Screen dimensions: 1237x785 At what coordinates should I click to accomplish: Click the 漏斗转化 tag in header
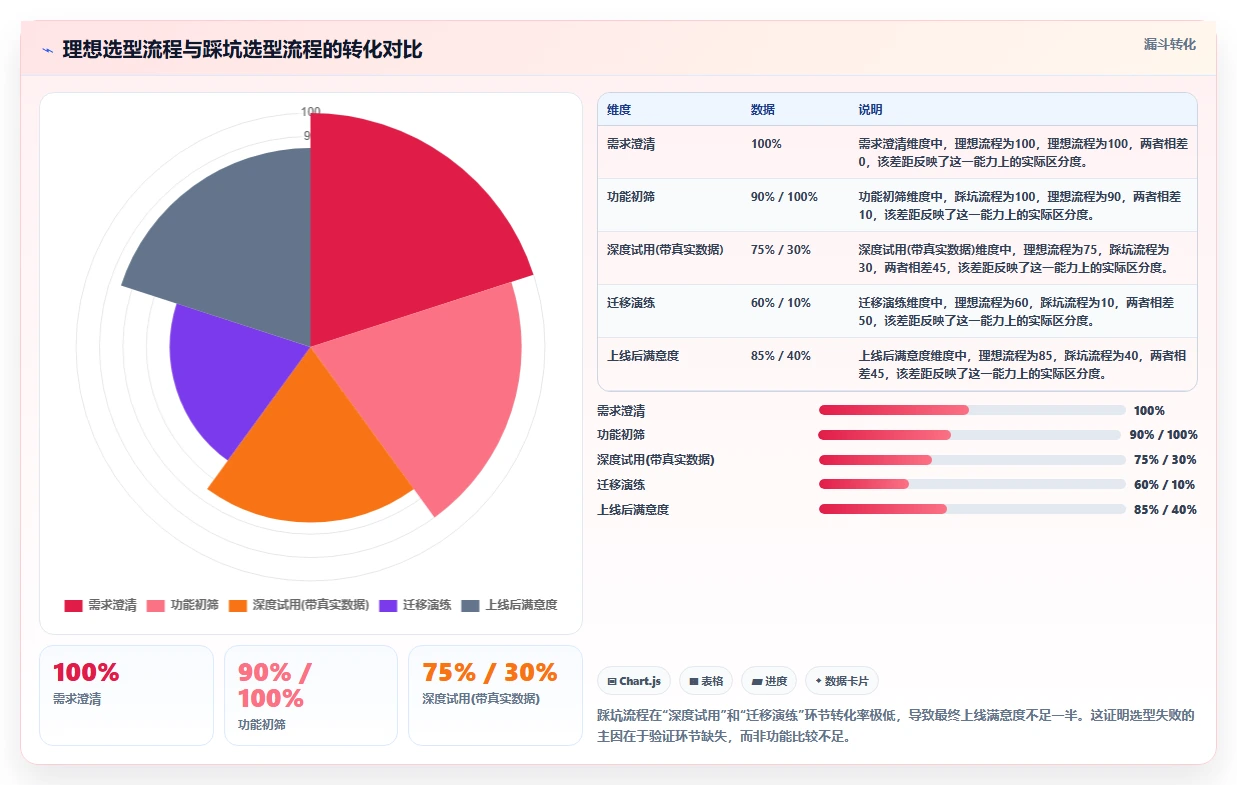point(1169,44)
